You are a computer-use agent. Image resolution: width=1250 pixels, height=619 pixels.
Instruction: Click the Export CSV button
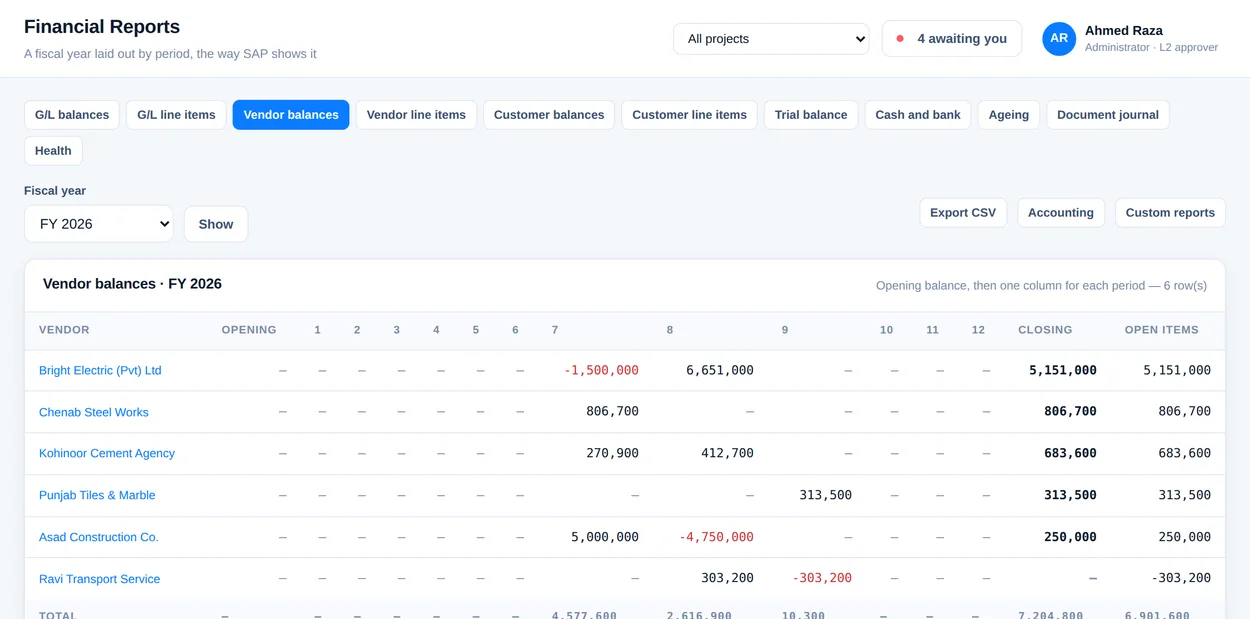963,213
